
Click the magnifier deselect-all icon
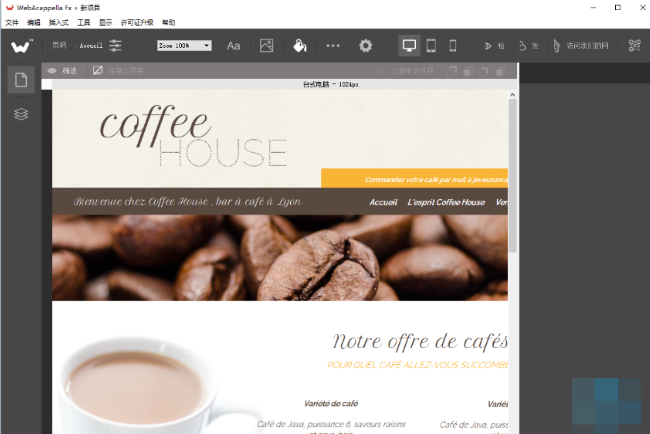[x=380, y=71]
